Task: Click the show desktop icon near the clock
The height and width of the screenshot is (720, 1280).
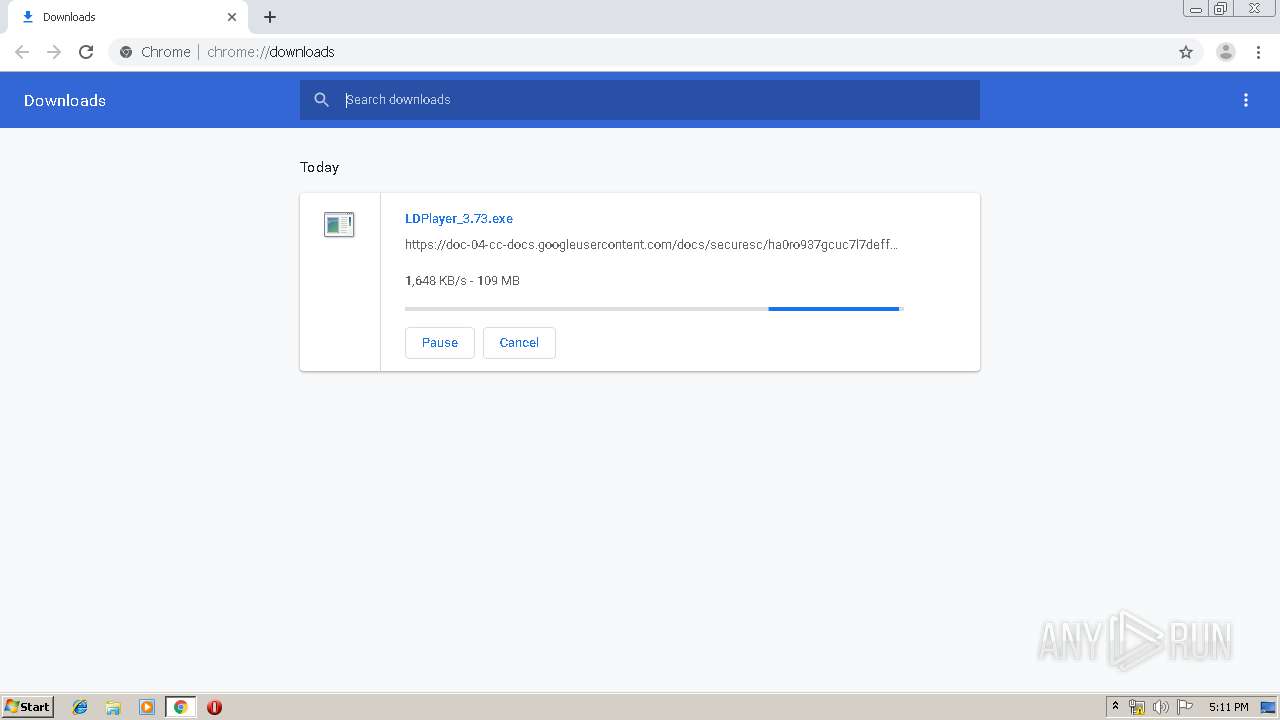Action: coord(1268,707)
